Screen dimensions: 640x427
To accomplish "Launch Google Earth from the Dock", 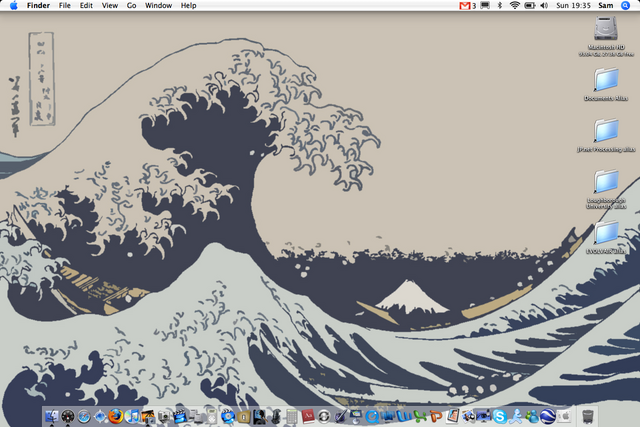I will 548,416.
